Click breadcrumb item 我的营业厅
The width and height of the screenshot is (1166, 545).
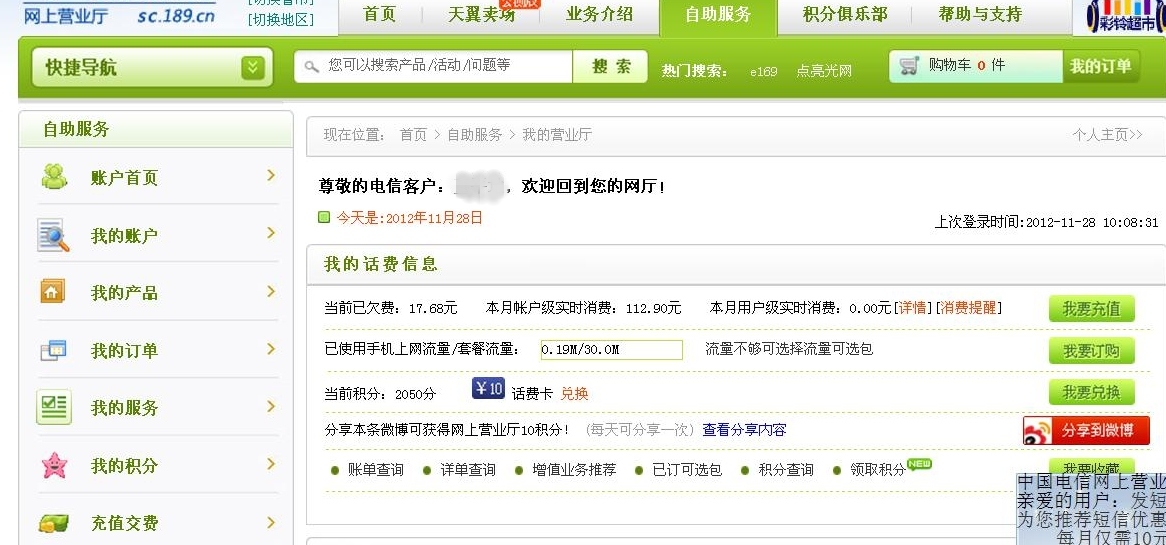pos(557,135)
